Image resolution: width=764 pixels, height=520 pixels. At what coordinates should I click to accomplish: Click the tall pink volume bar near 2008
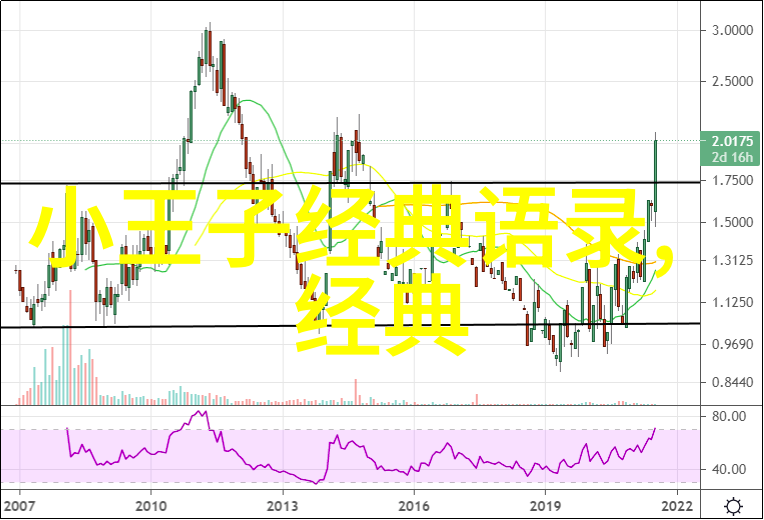tap(71, 347)
